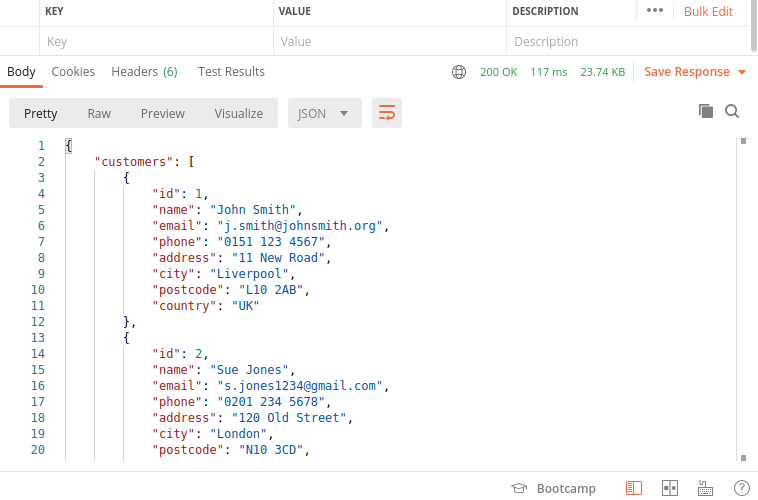Toggle the single-pane view icon in the status bar
The width and height of the screenshot is (758, 500).
(x=633, y=488)
